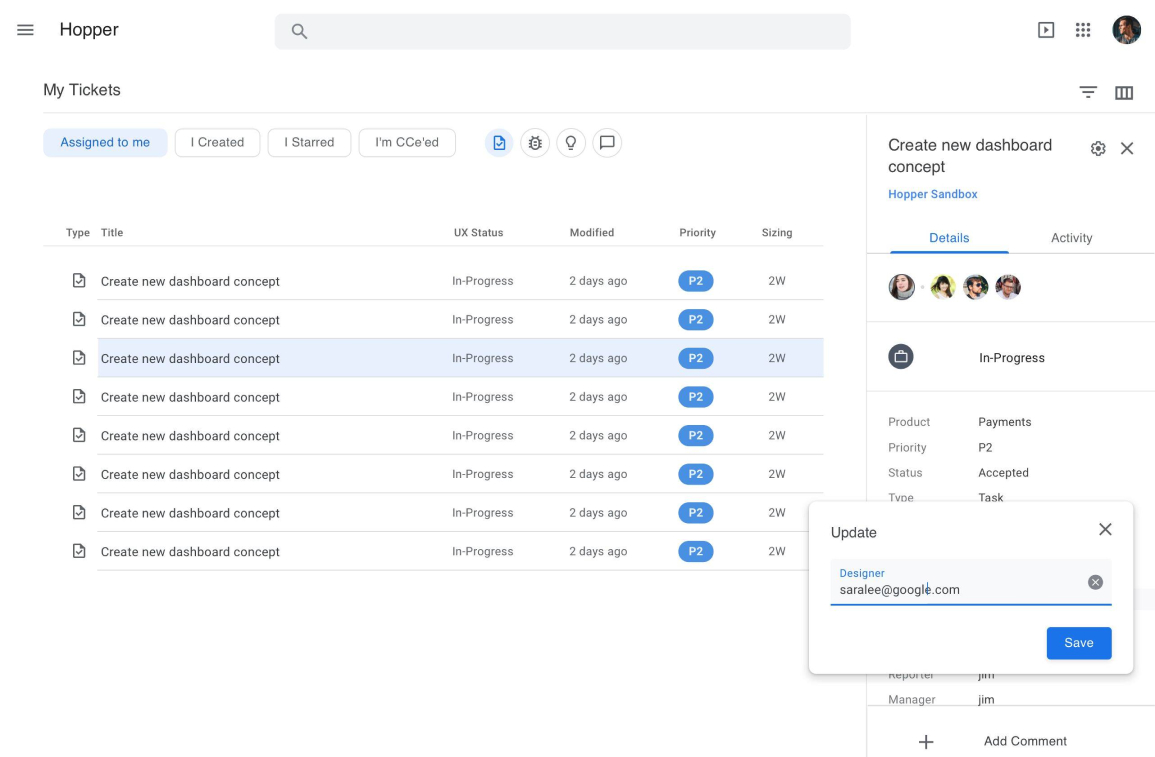Switch to the Activity tab

(x=1071, y=238)
